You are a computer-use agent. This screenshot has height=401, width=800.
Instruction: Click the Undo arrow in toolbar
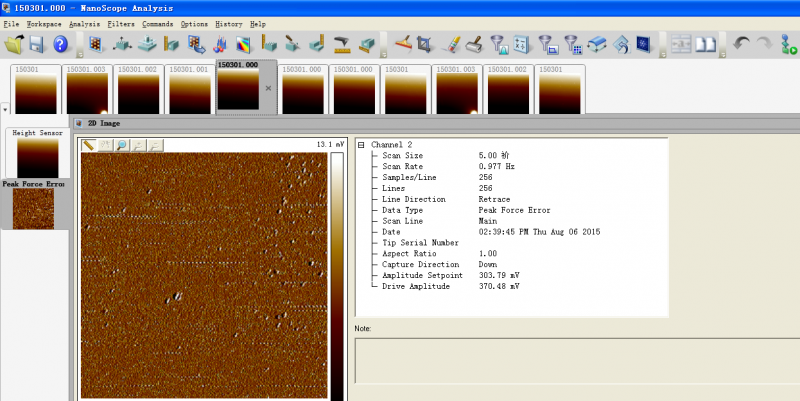pos(740,44)
